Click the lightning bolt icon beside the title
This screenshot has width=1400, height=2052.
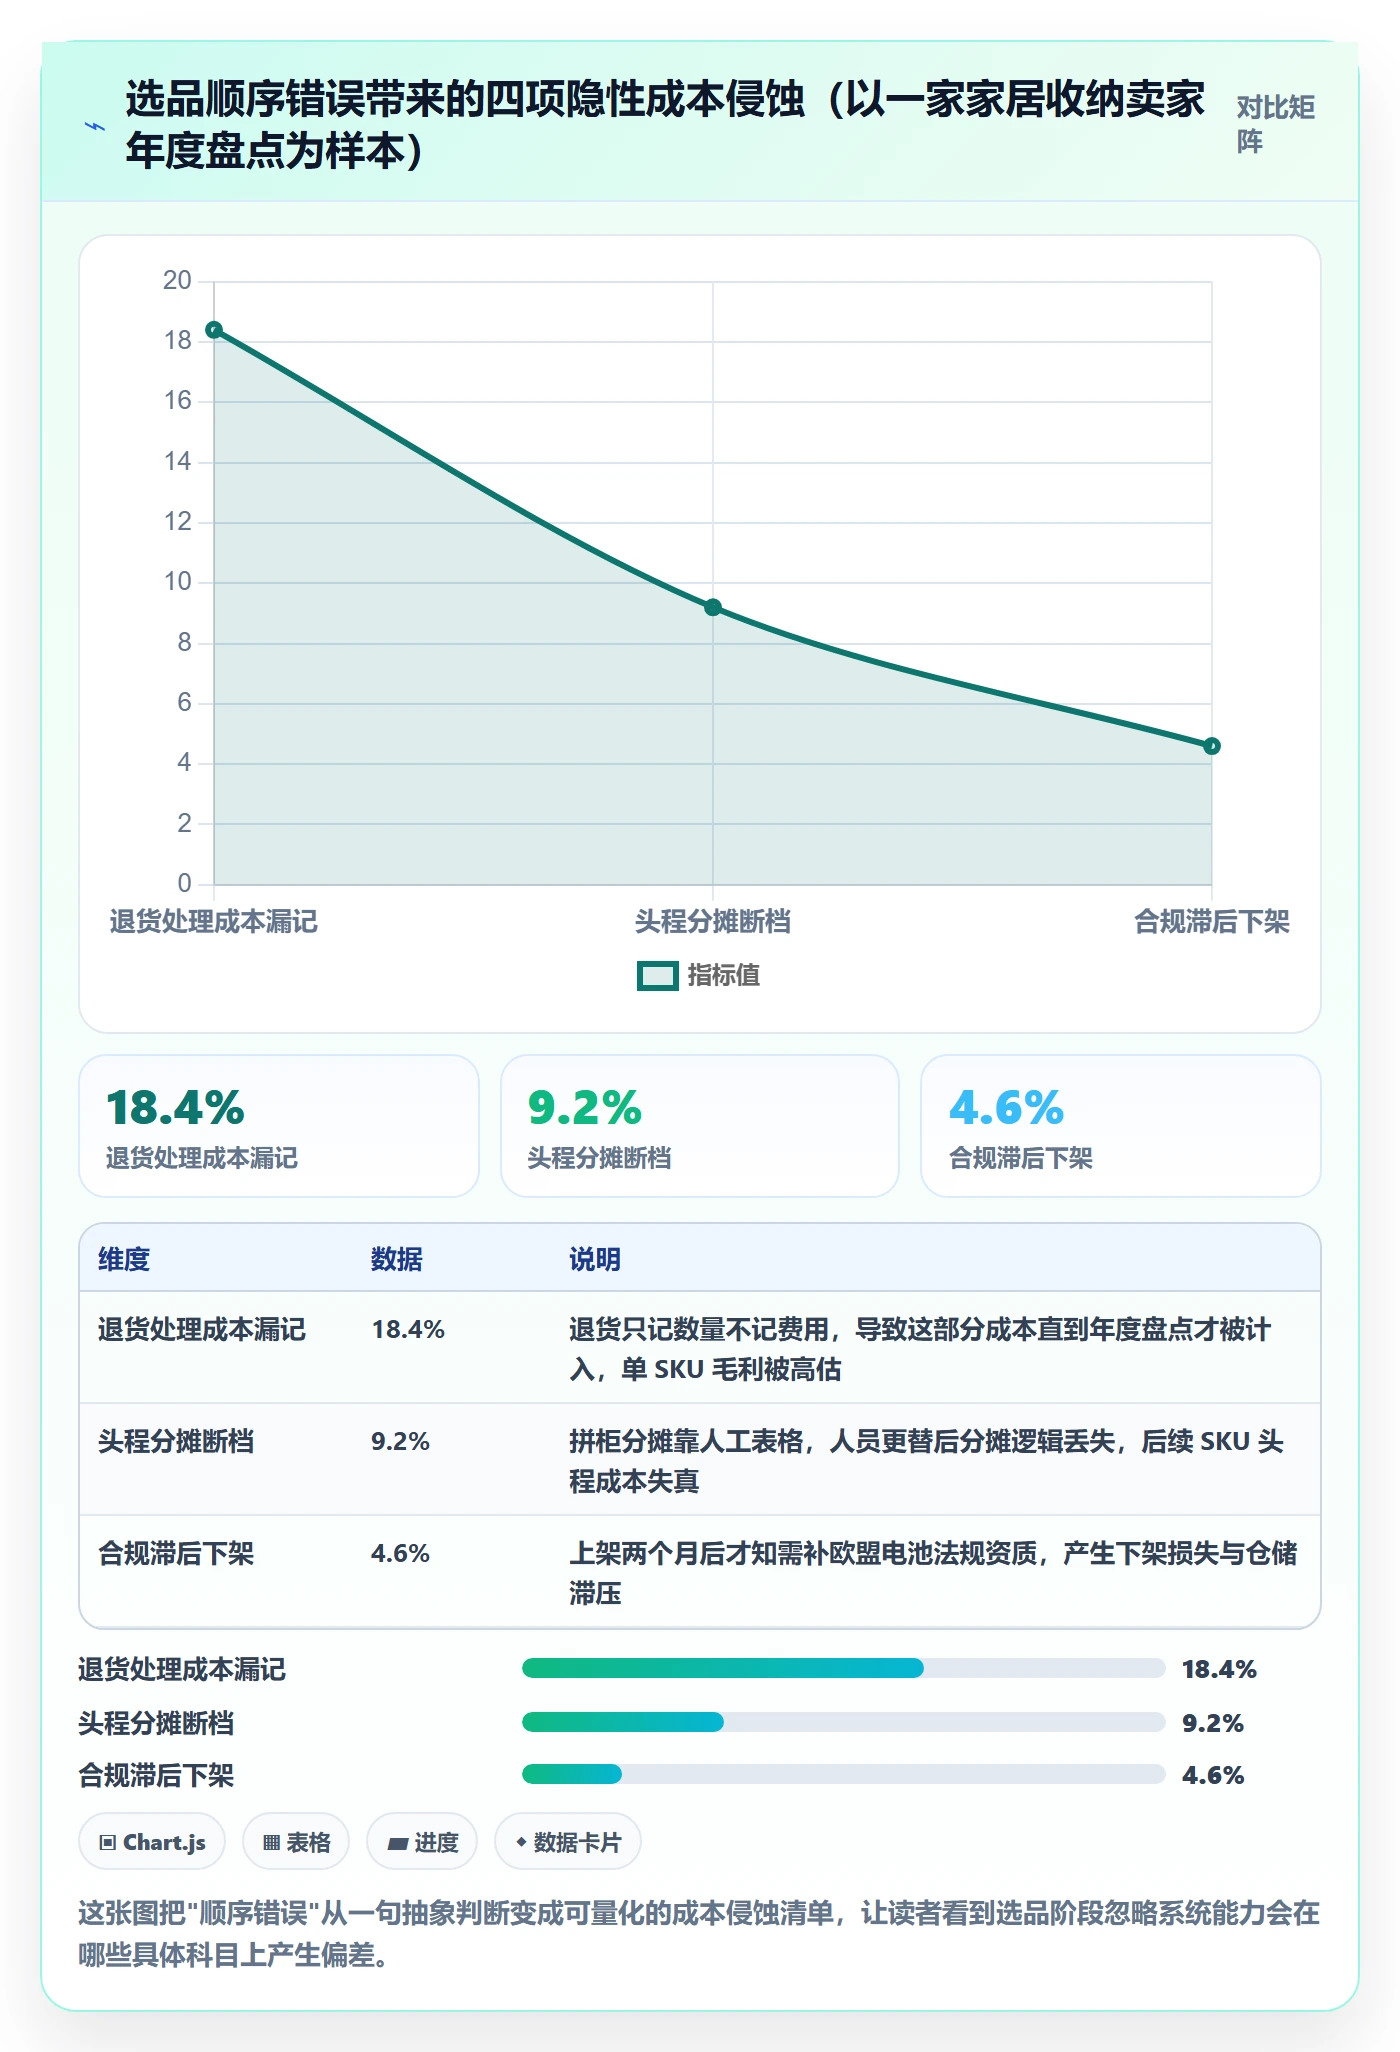[95, 126]
